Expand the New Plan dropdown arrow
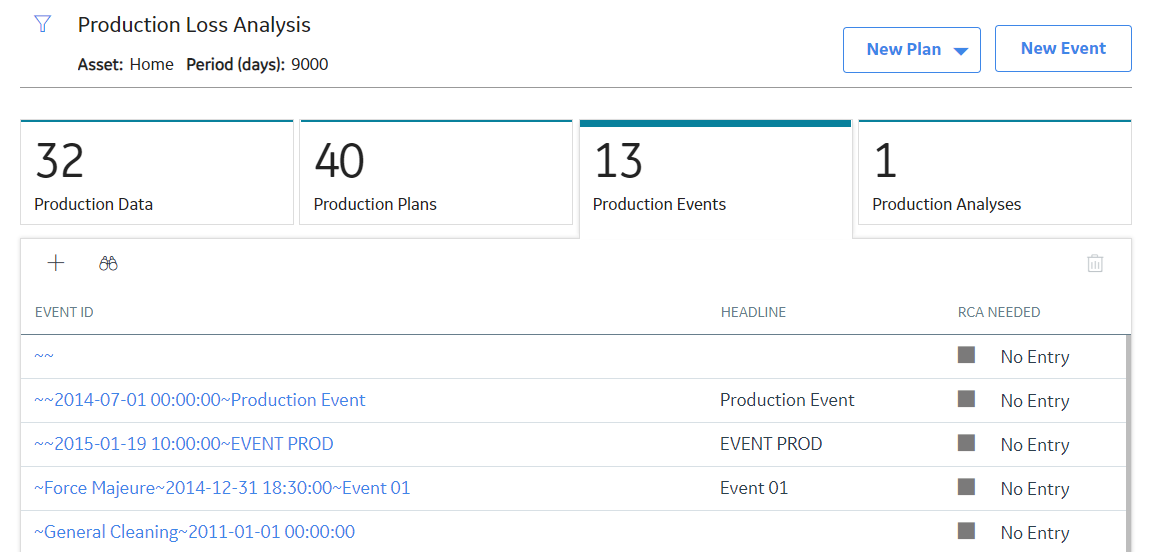Screen dimensions: 1151x552 (x=961, y=51)
